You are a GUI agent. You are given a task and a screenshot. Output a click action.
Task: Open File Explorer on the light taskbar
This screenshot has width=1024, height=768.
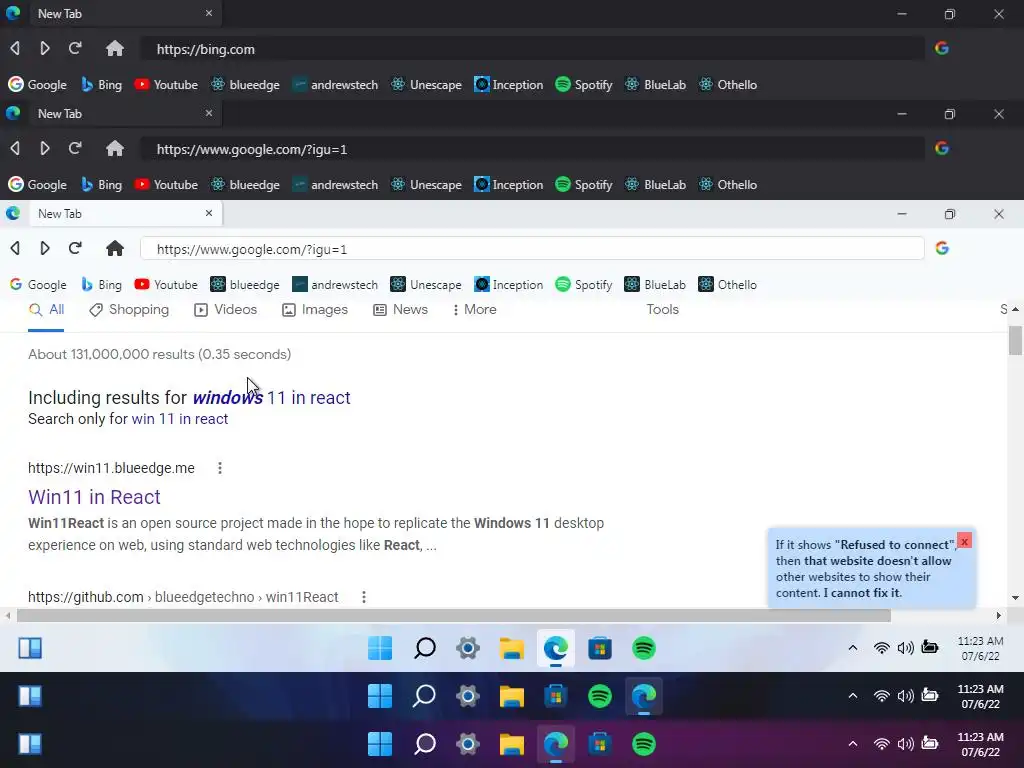point(512,648)
